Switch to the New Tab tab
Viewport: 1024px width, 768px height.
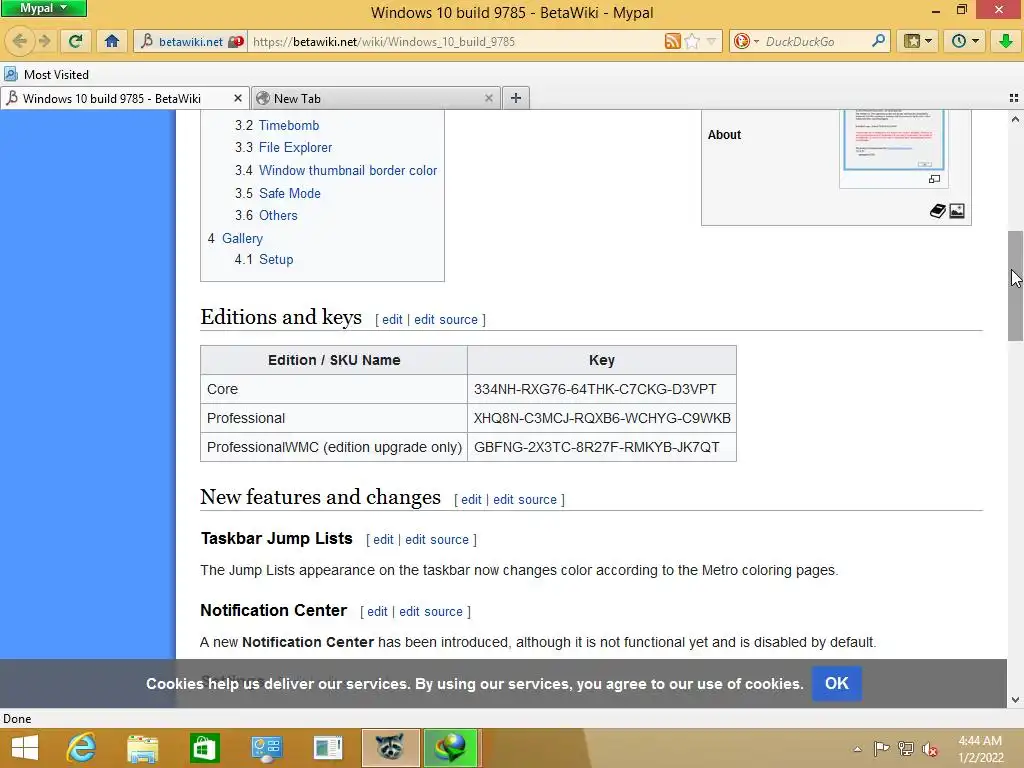[376, 98]
